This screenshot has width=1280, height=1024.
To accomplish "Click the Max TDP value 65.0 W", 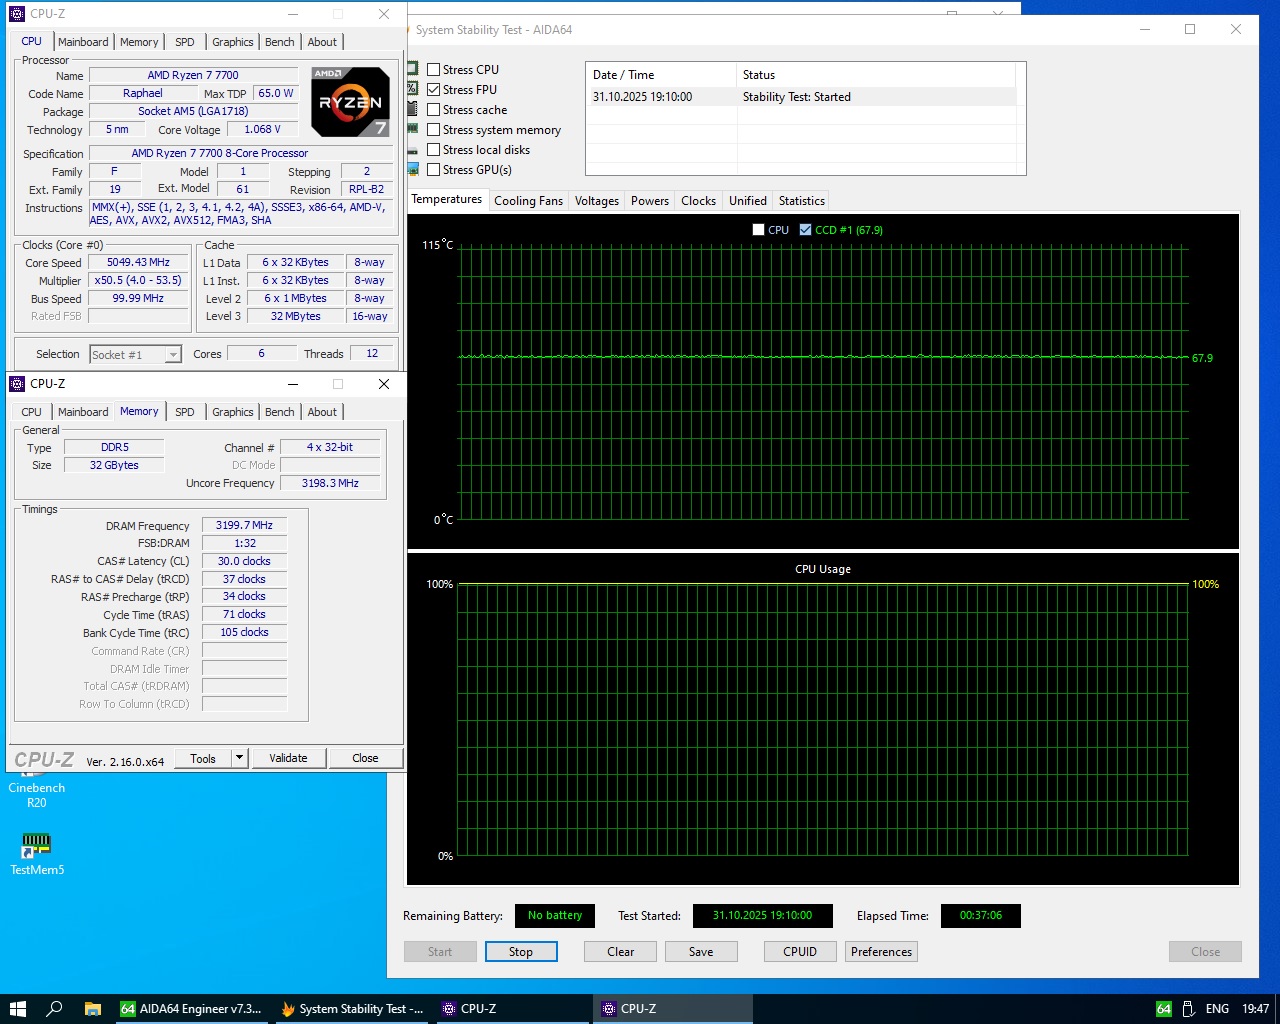I will pyautogui.click(x=276, y=93).
